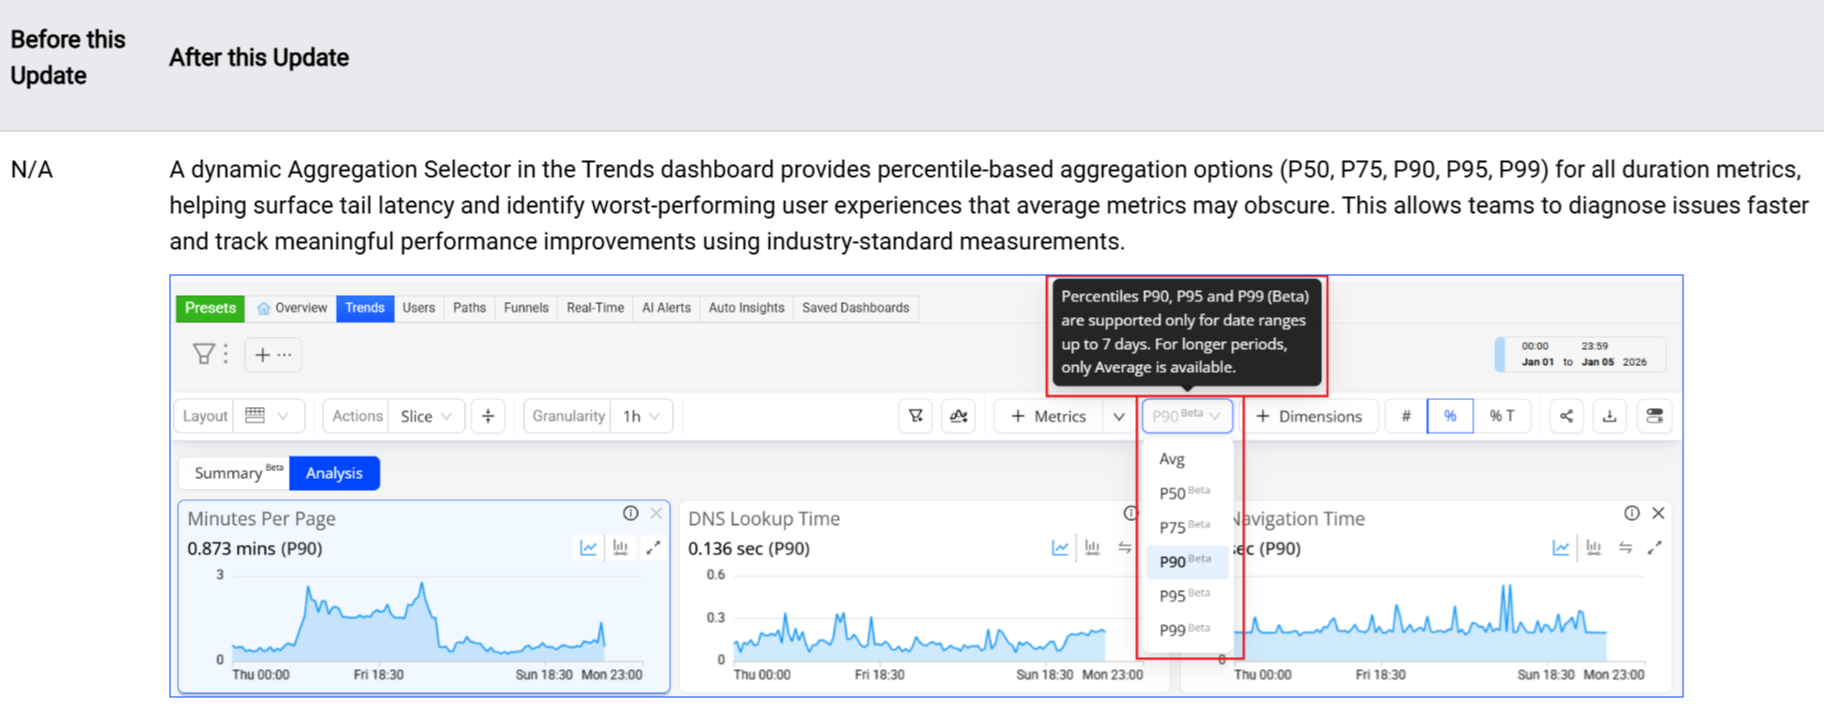Click the line chart icon on DNS Lookup Time
This screenshot has width=1824, height=706.
pos(1060,548)
